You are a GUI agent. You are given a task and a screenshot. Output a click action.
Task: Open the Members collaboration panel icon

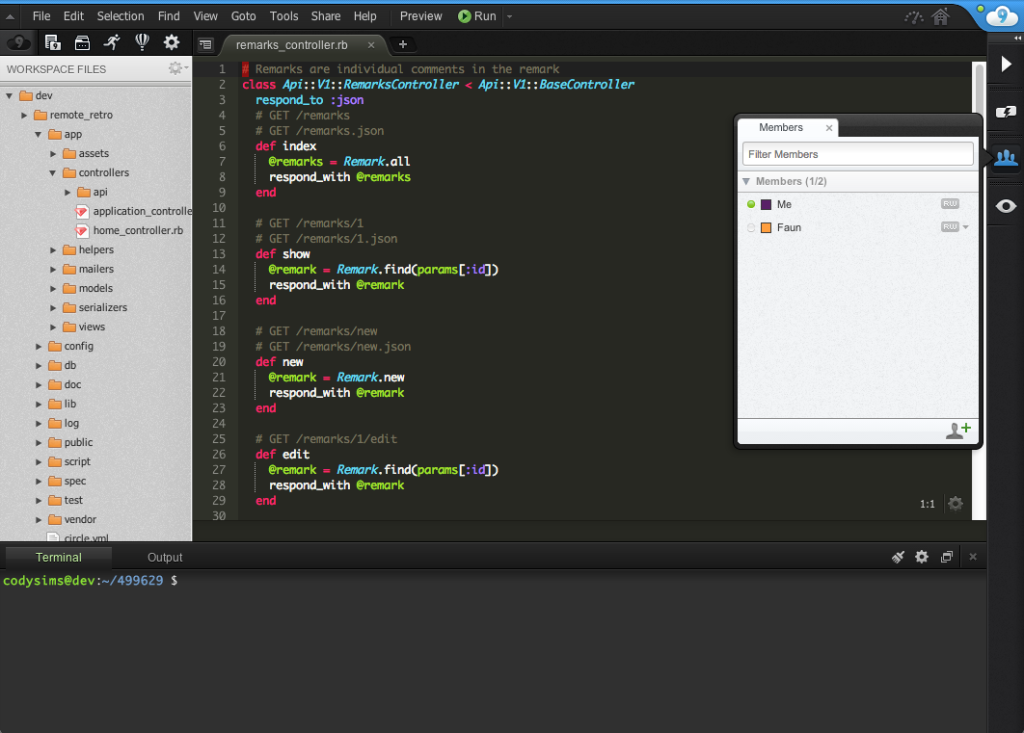[1005, 158]
